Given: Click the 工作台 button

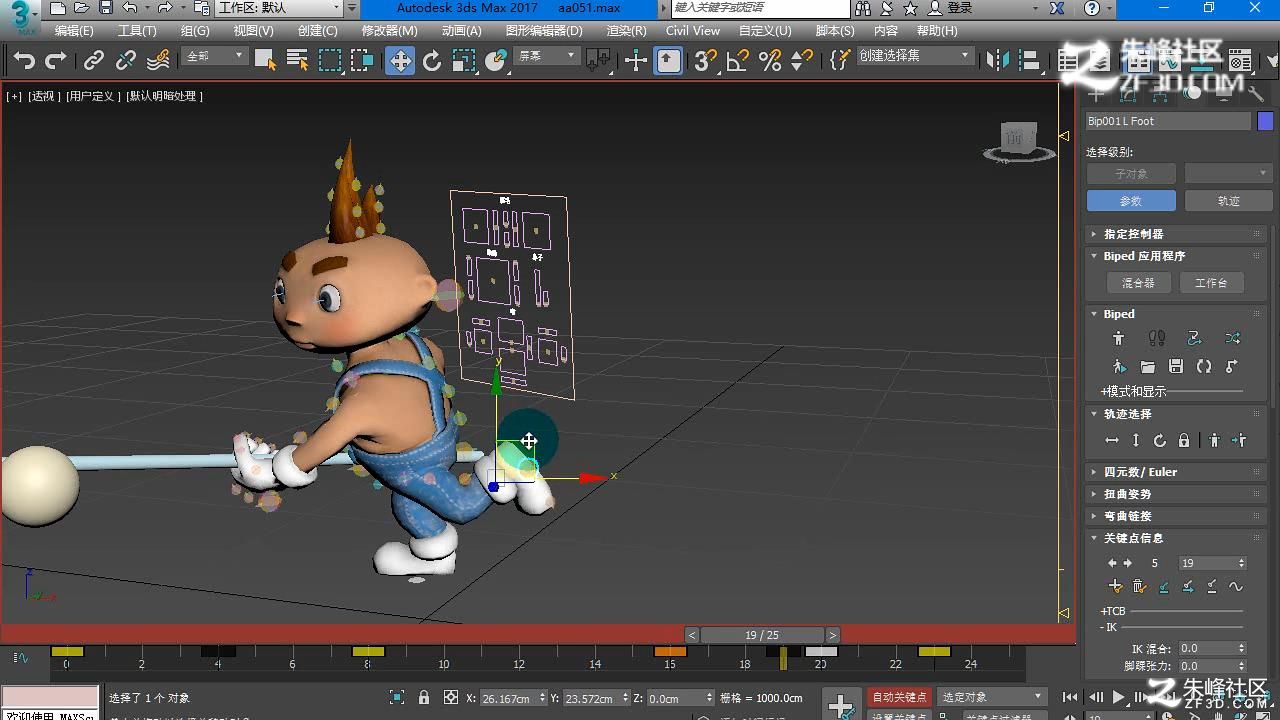Looking at the screenshot, I should point(1211,283).
